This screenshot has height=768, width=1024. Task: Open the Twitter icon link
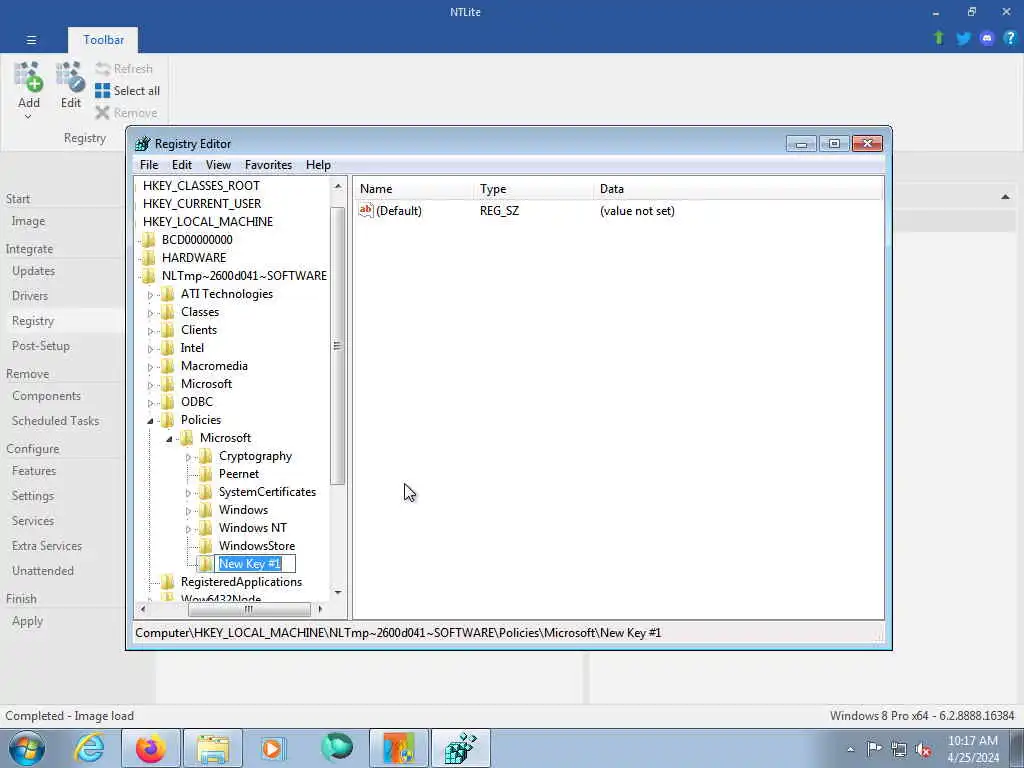coord(963,39)
